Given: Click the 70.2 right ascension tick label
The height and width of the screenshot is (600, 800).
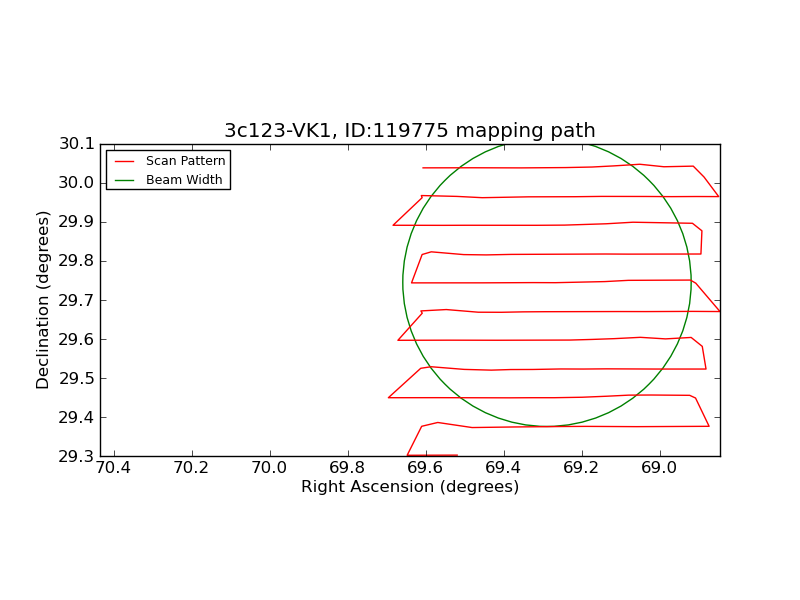Looking at the screenshot, I should (191, 468).
